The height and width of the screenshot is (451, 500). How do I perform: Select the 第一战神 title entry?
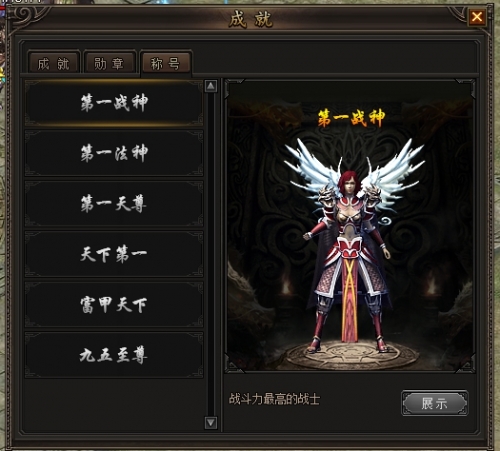click(x=114, y=103)
